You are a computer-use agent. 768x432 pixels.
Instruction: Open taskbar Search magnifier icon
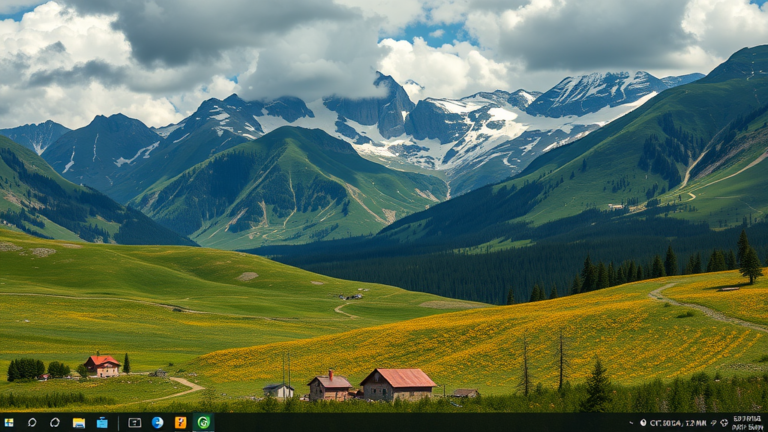32,423
